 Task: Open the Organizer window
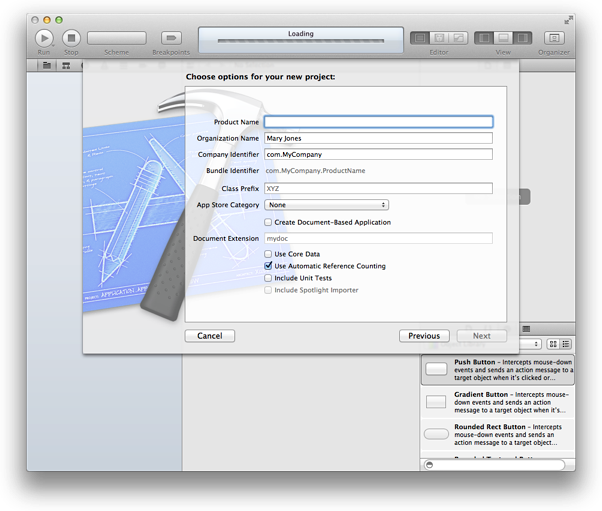pyautogui.click(x=554, y=38)
